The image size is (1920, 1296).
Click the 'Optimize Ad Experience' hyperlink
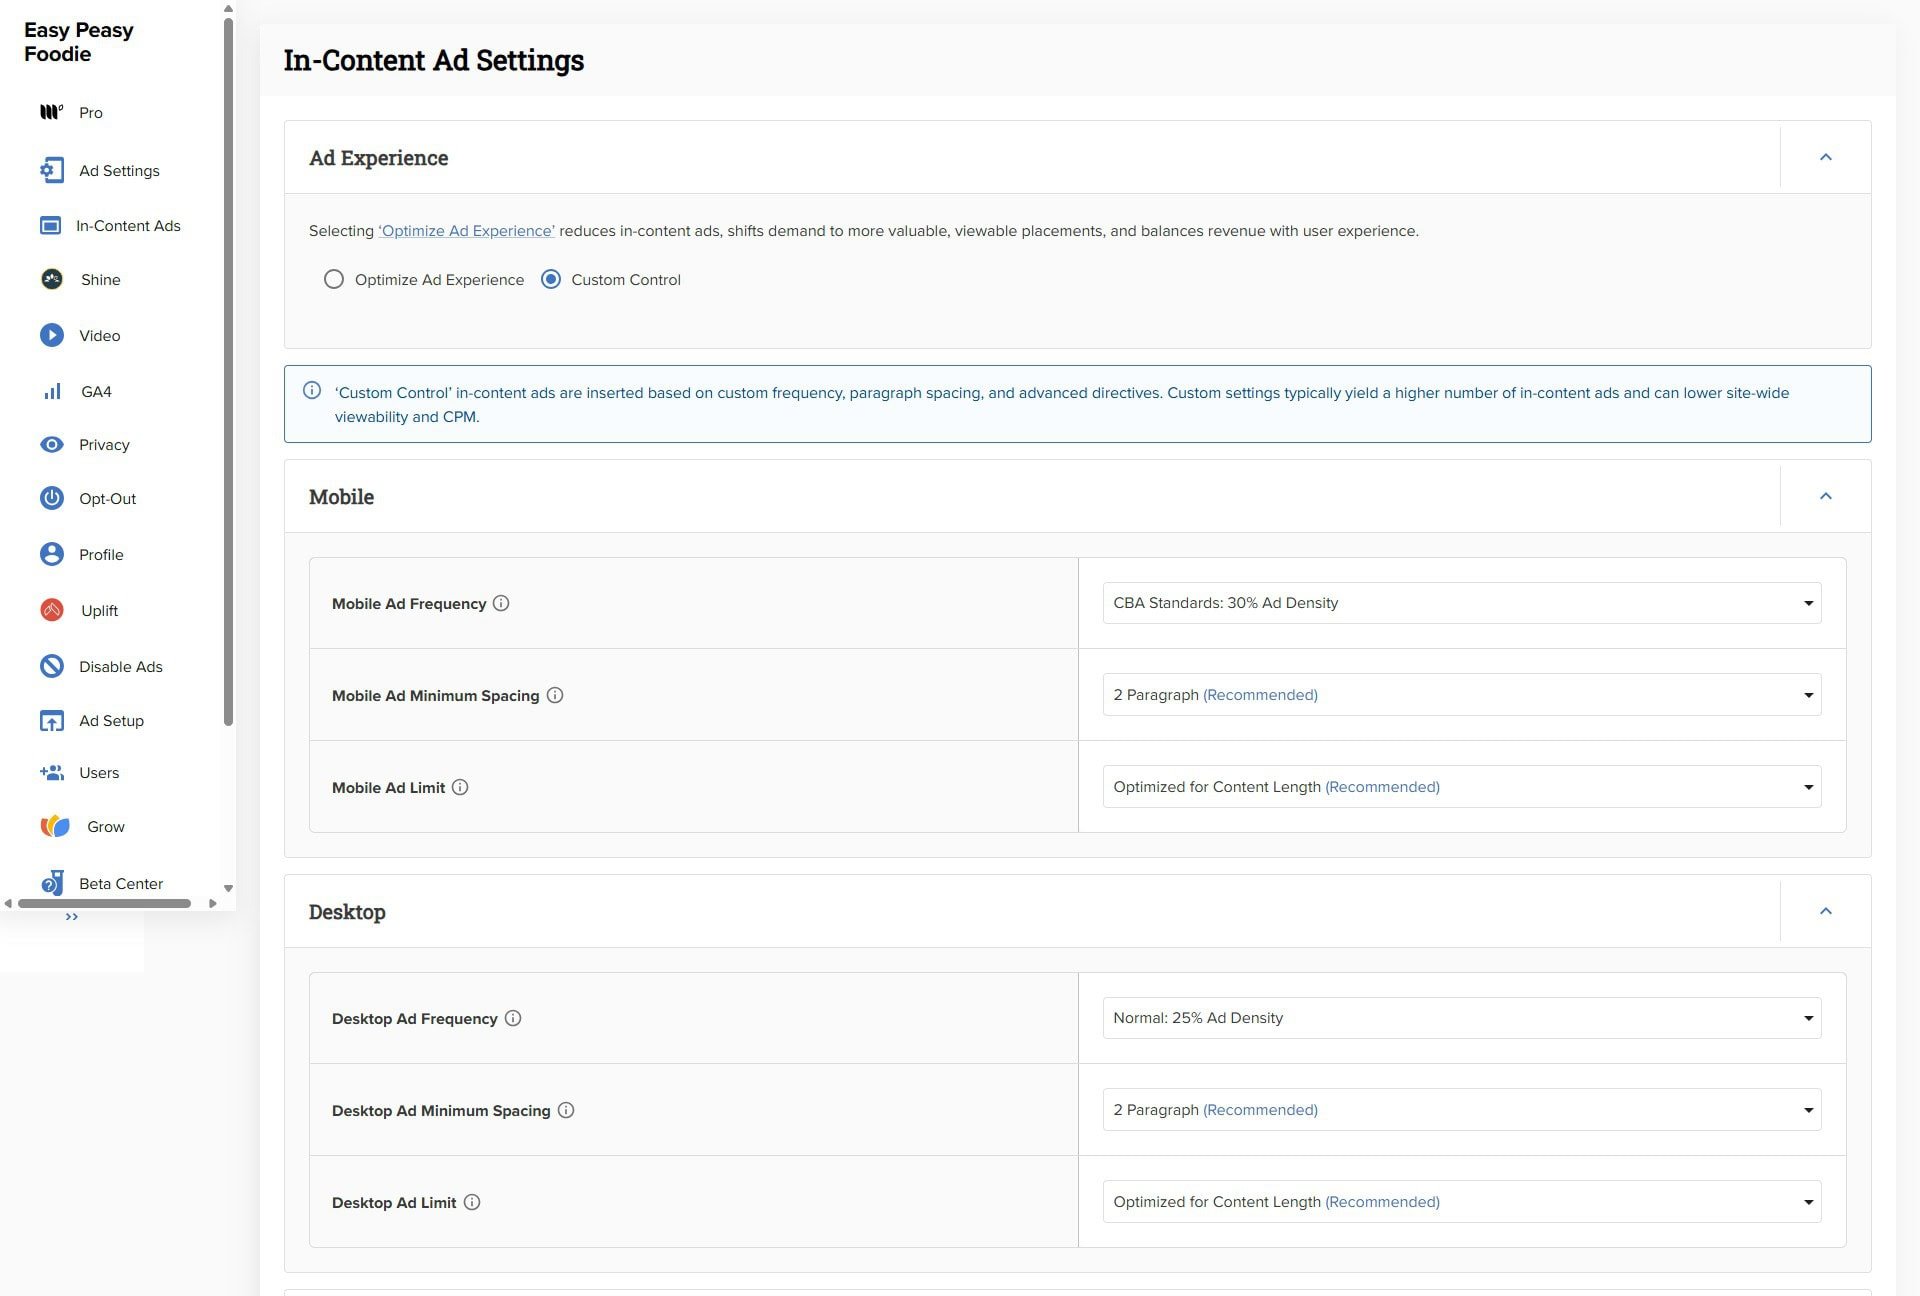click(466, 231)
